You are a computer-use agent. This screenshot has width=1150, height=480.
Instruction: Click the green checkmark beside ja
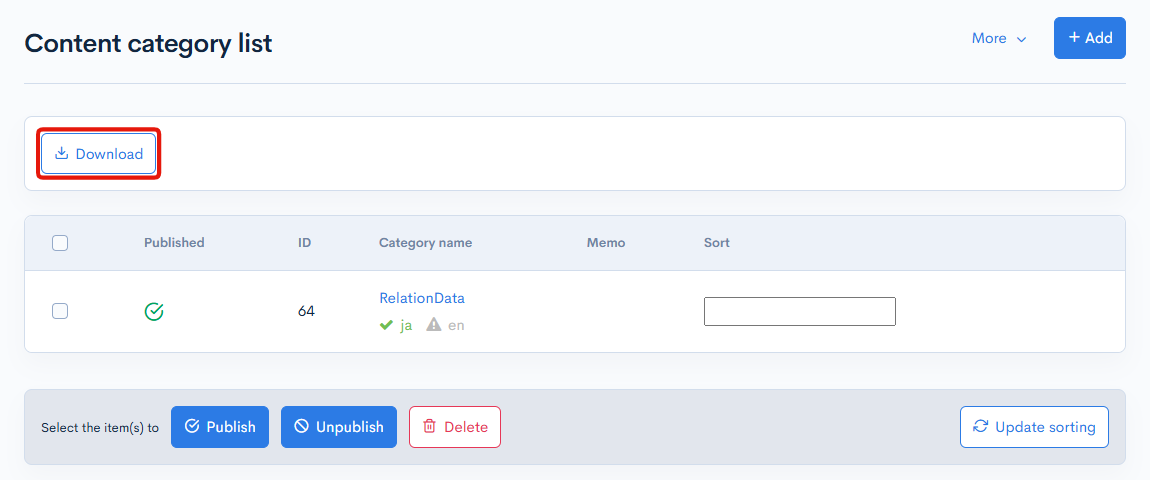[x=386, y=325]
